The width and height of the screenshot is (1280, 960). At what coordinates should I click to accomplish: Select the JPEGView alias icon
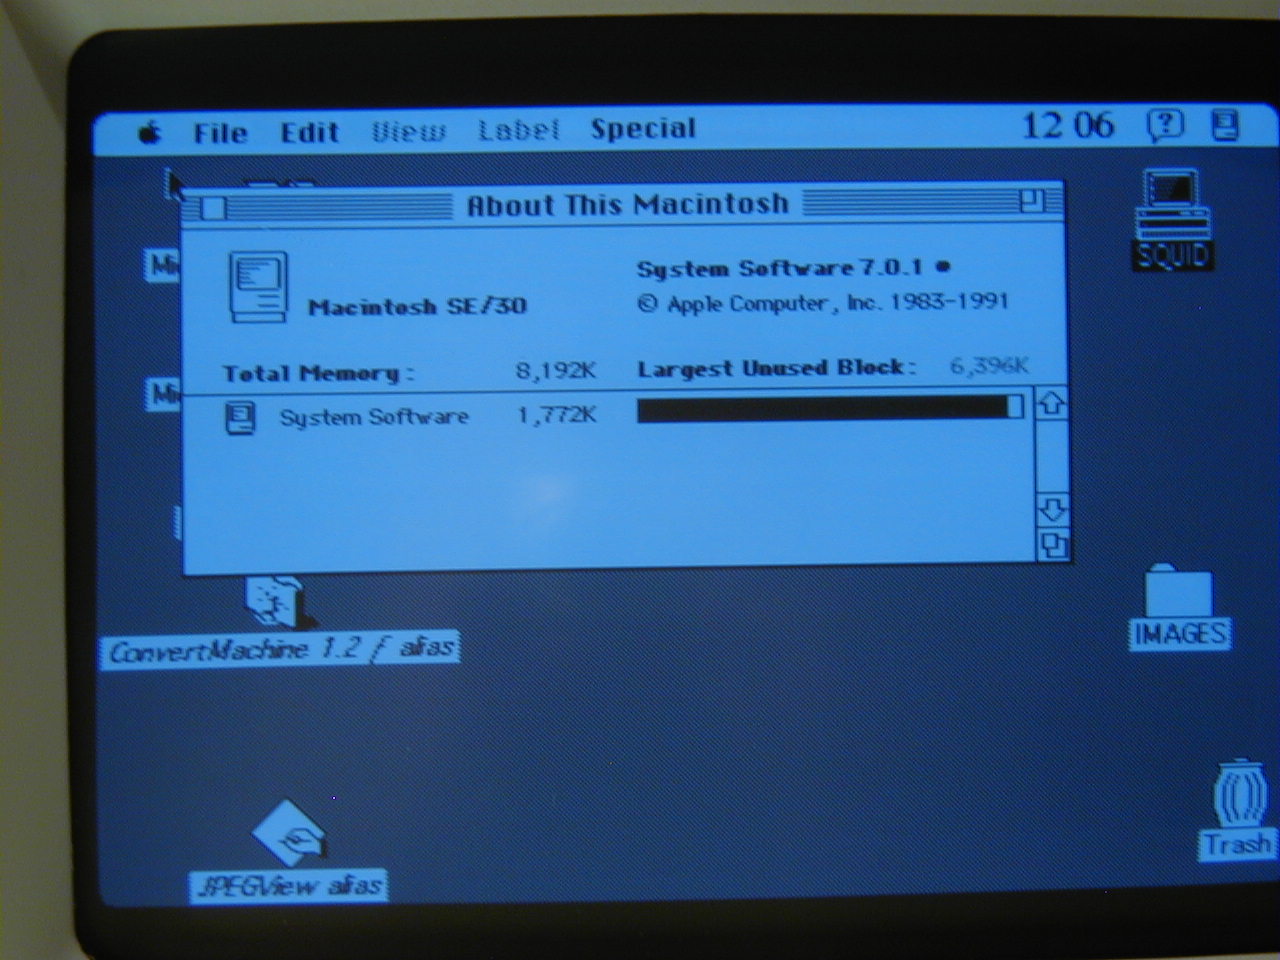(x=287, y=834)
